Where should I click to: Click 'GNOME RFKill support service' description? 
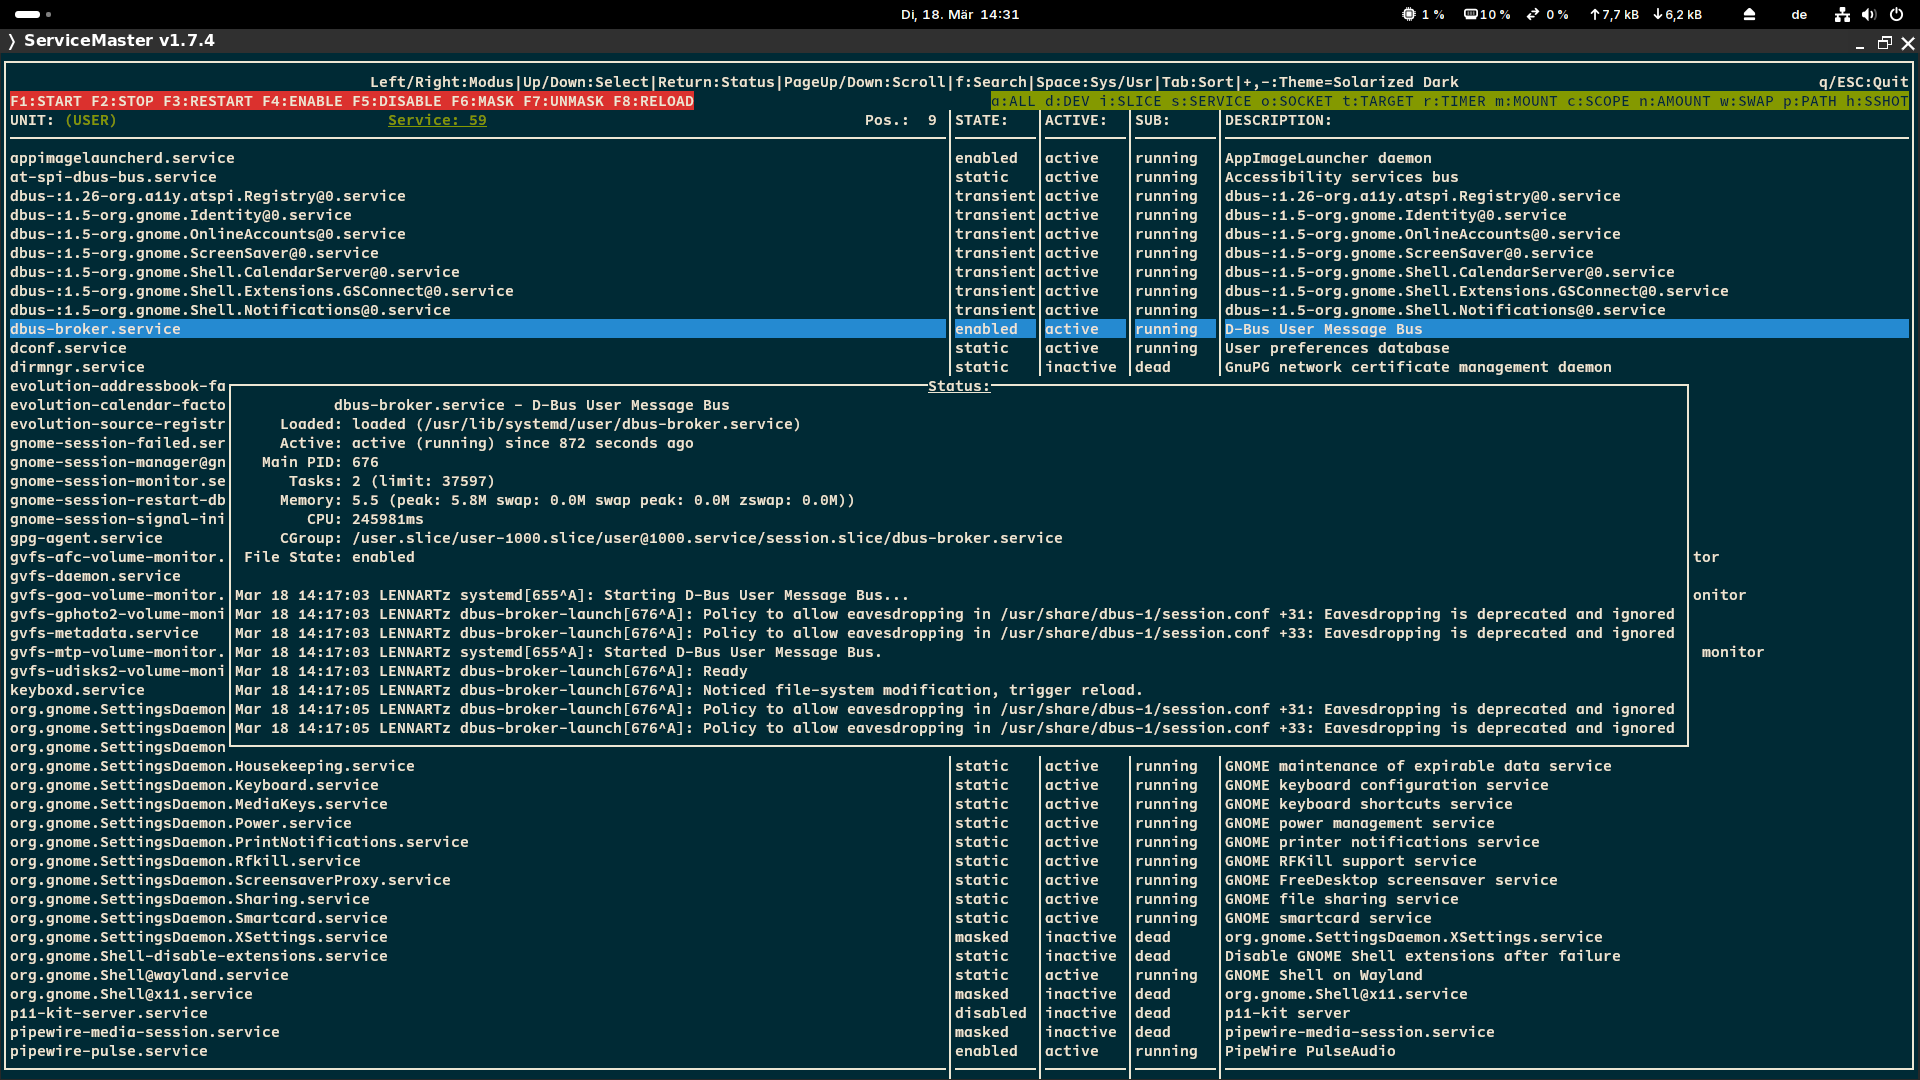[1350, 861]
